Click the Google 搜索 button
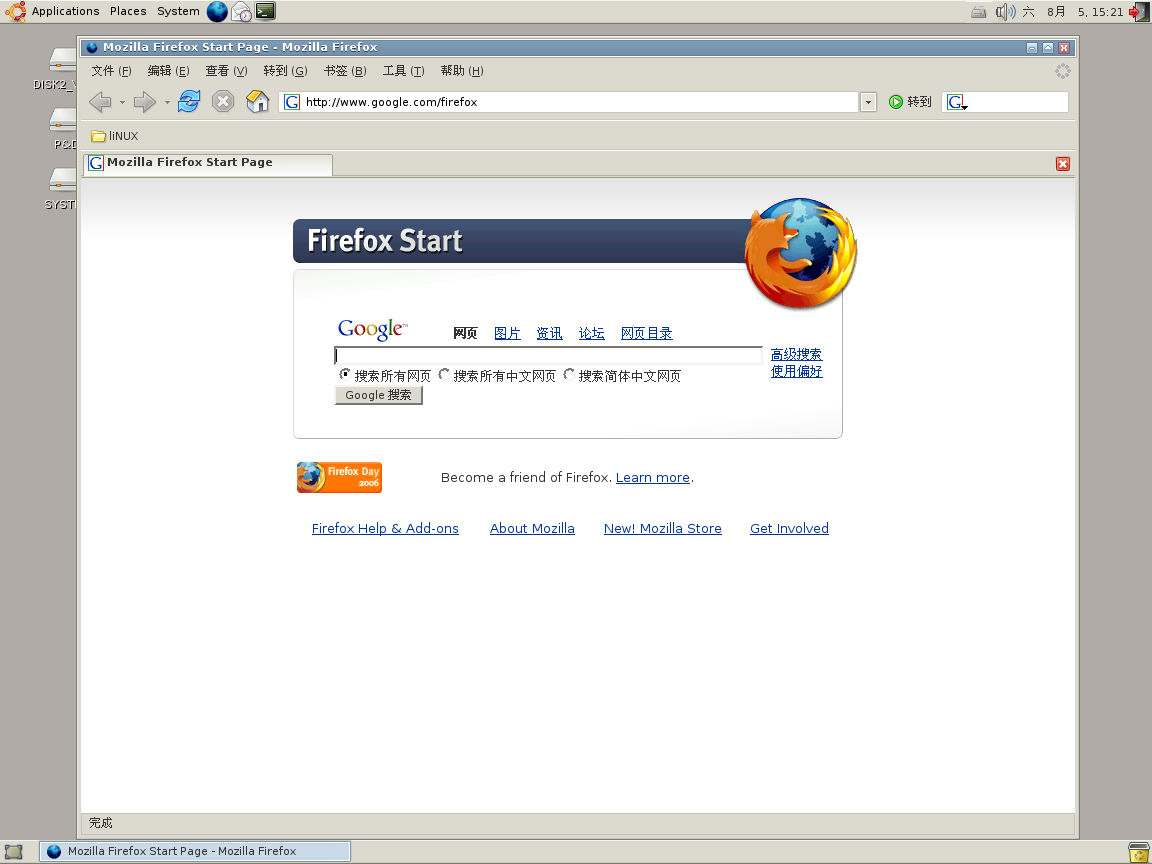1152x864 pixels. pos(378,395)
